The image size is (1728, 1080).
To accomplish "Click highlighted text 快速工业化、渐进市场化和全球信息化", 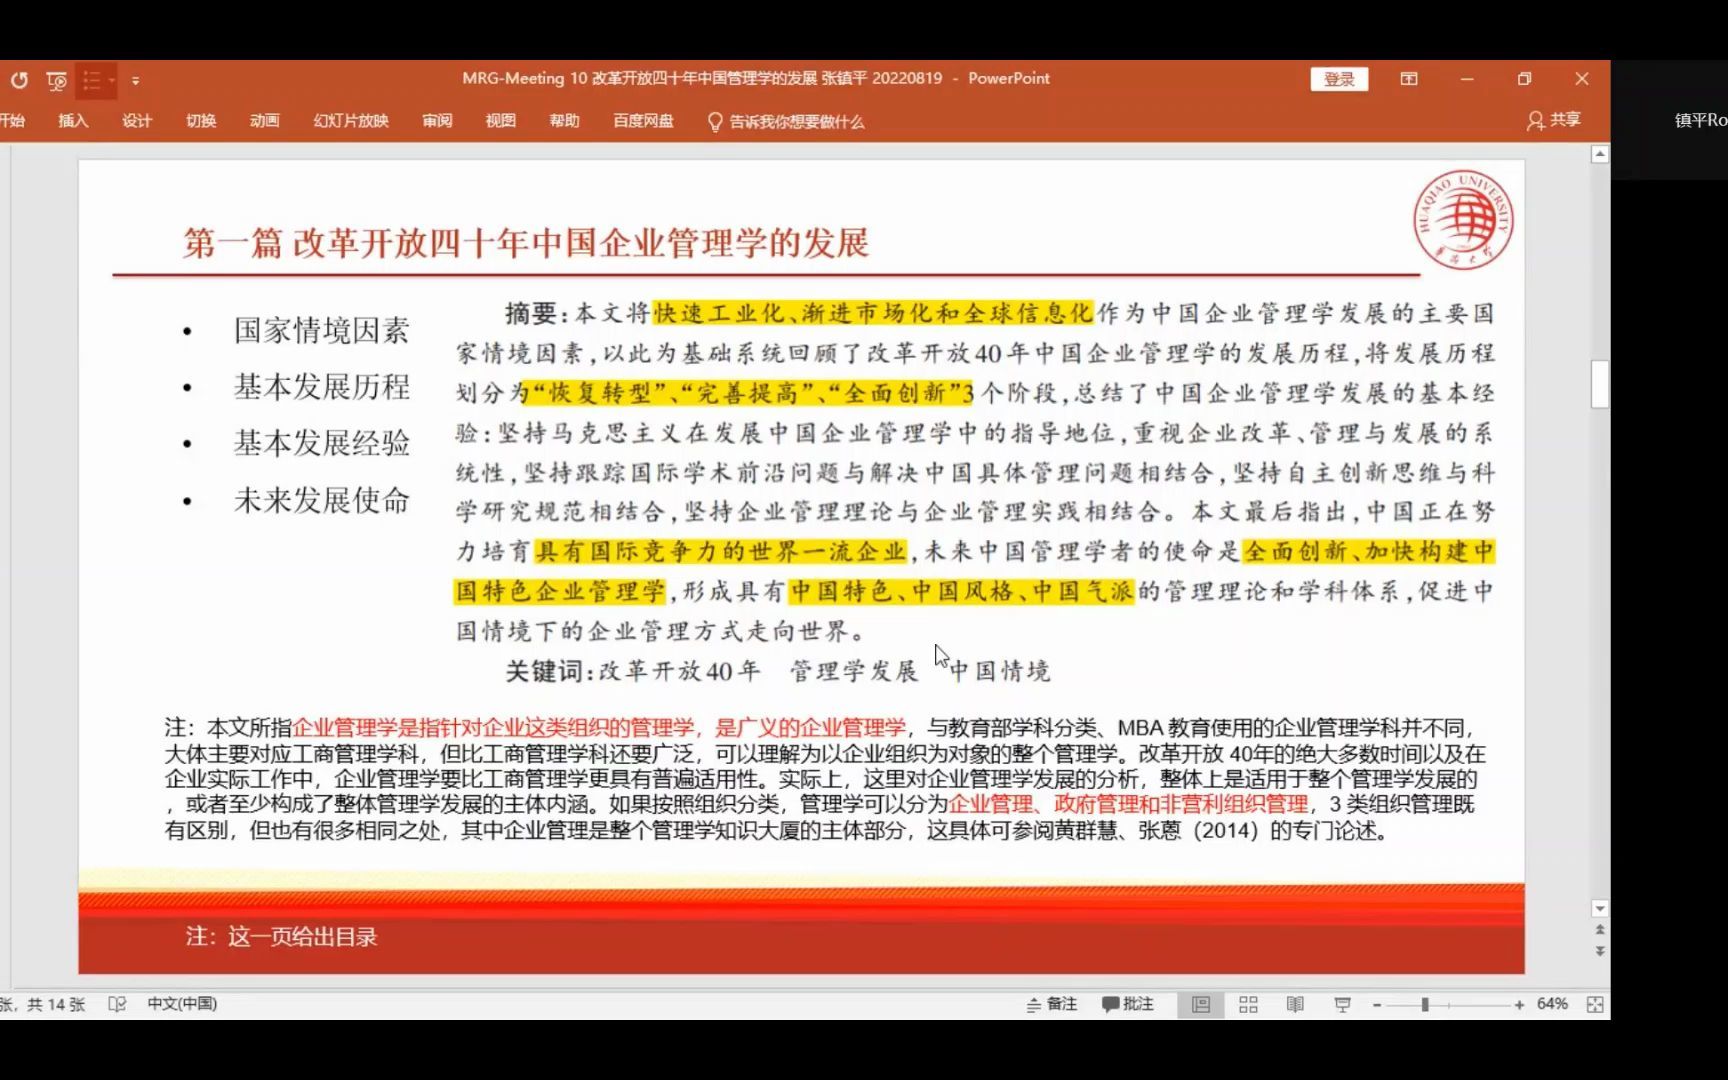I will (873, 313).
